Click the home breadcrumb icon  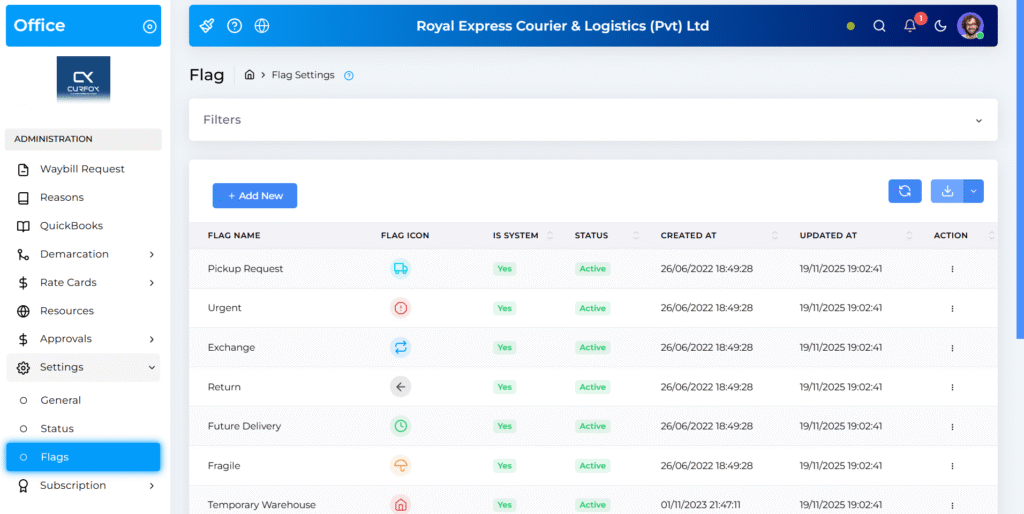(250, 75)
